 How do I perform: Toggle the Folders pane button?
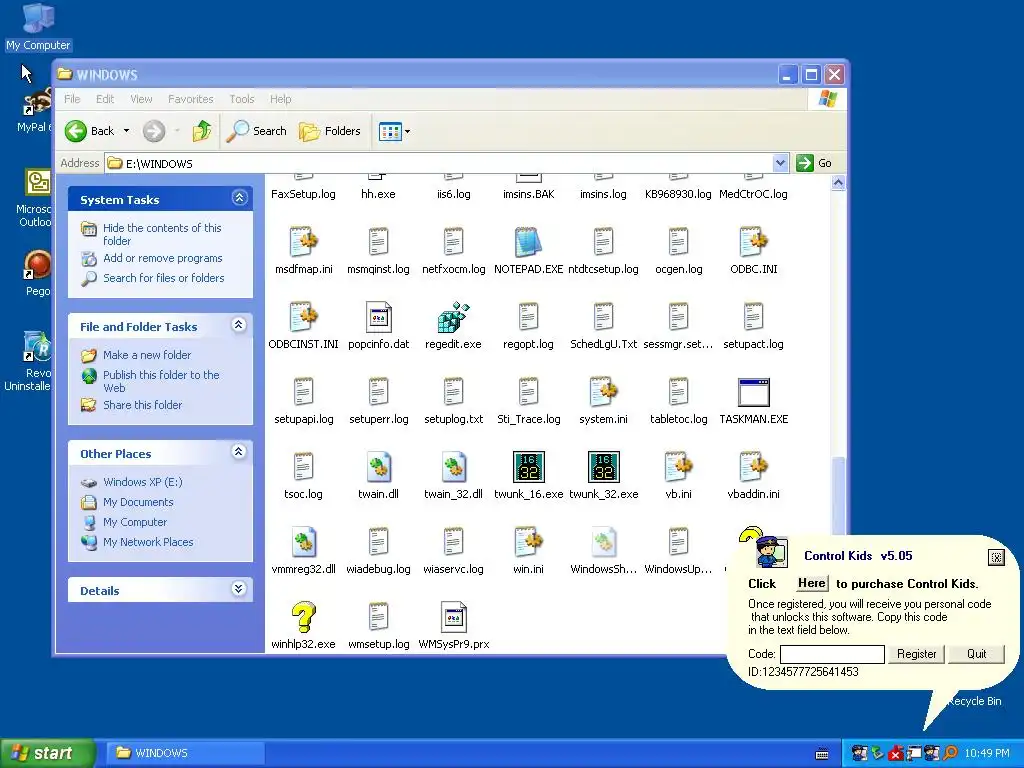[330, 131]
